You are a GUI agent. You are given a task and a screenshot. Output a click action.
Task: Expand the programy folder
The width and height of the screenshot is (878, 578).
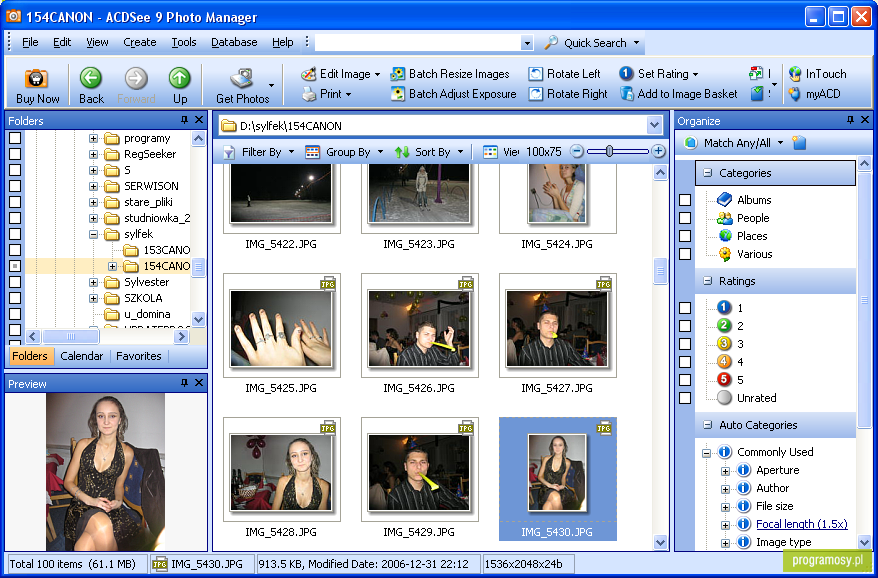pyautogui.click(x=94, y=138)
